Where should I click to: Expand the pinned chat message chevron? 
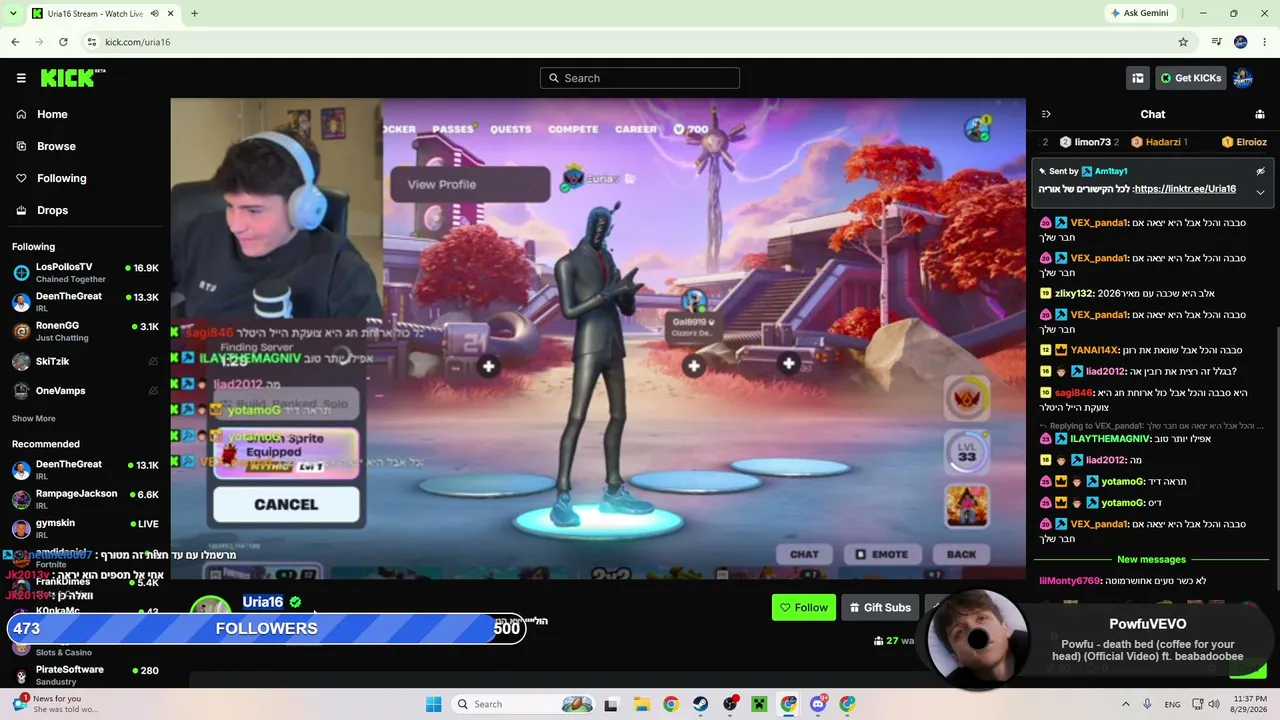pyautogui.click(x=1260, y=192)
